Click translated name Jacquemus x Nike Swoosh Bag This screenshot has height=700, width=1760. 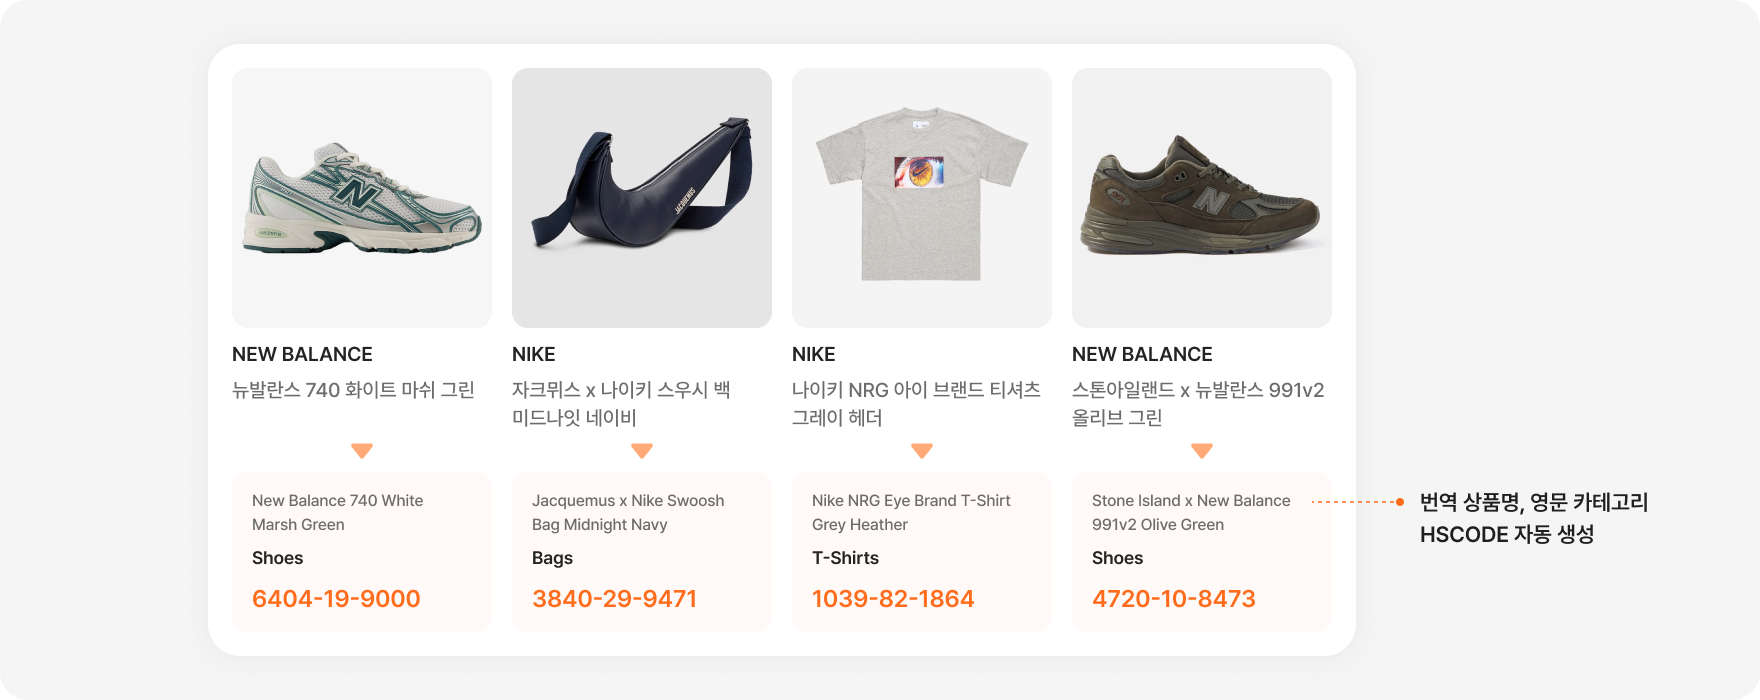click(628, 501)
